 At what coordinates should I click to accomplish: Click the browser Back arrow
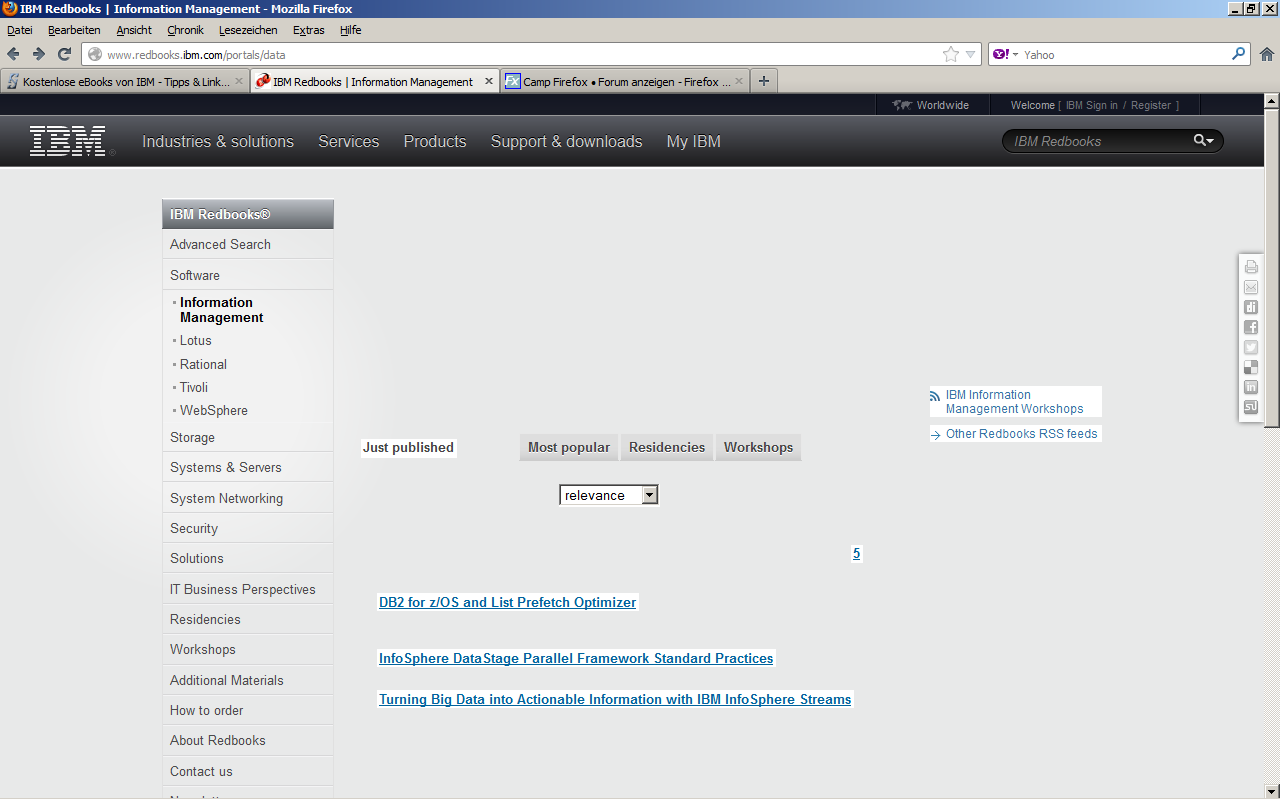(13, 54)
